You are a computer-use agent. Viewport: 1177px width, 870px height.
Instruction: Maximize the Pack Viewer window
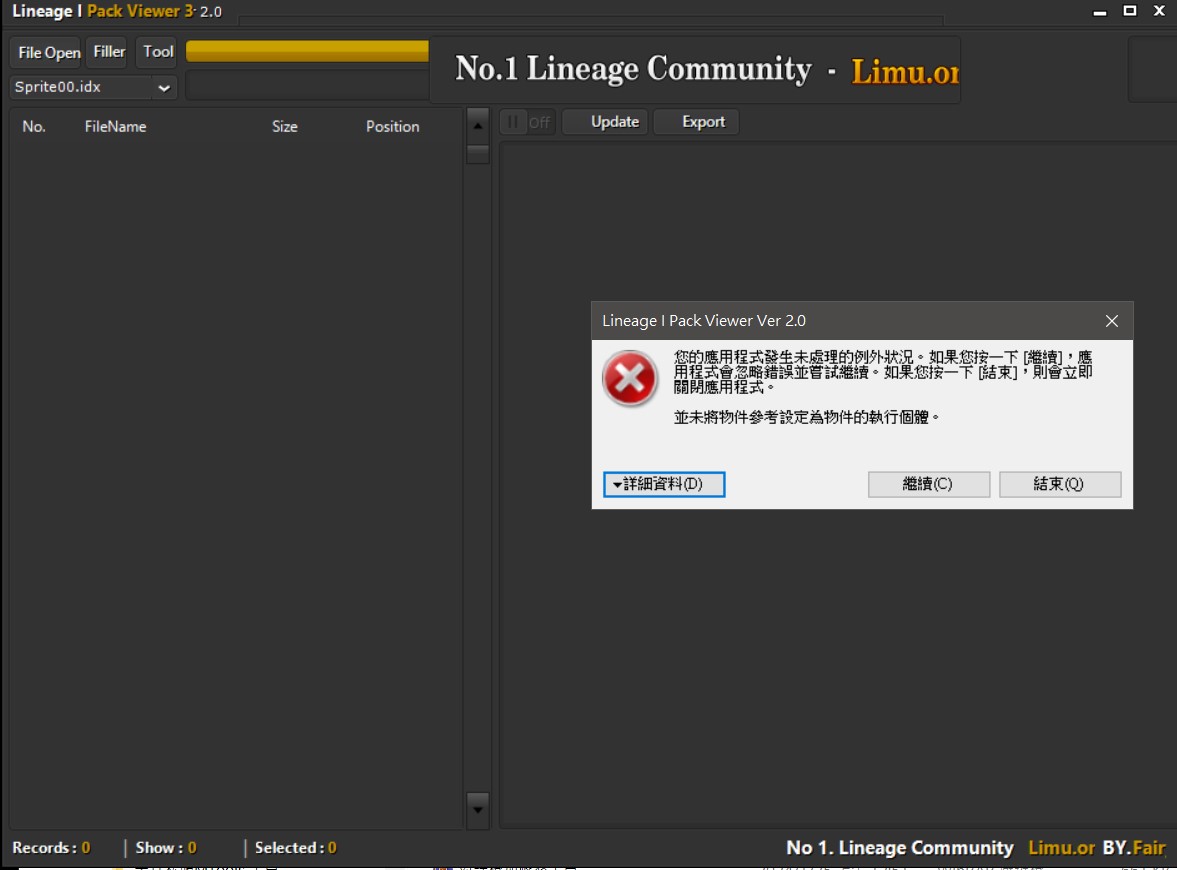tap(1130, 11)
